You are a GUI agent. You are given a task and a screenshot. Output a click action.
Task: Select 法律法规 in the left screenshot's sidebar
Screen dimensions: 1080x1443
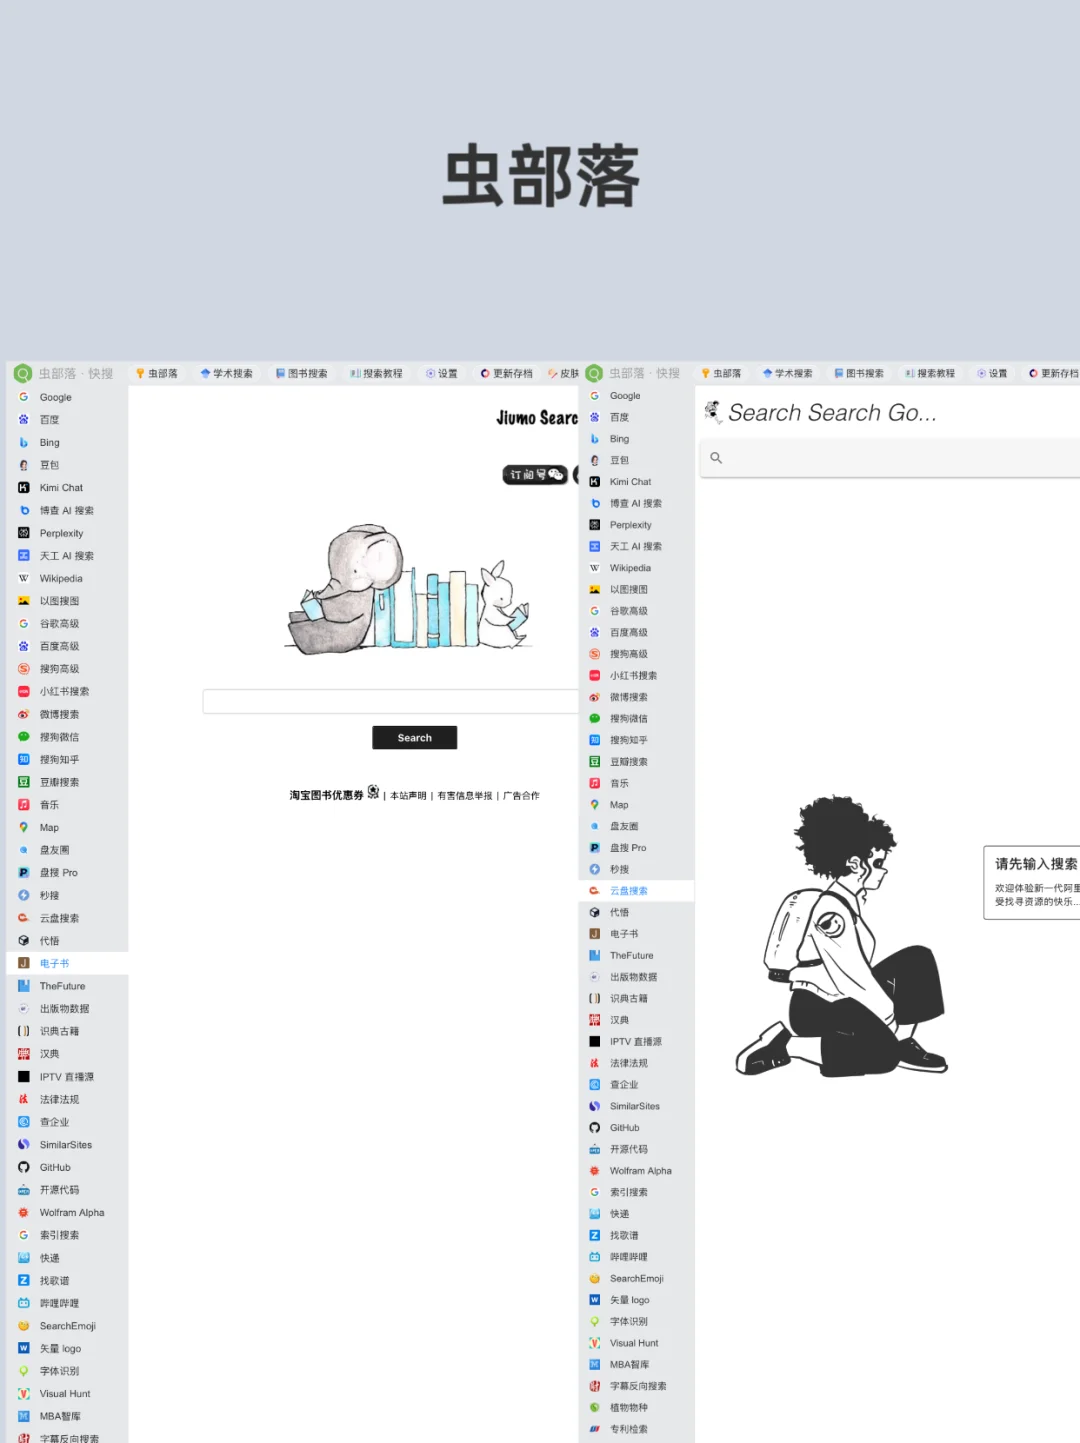tap(67, 1099)
